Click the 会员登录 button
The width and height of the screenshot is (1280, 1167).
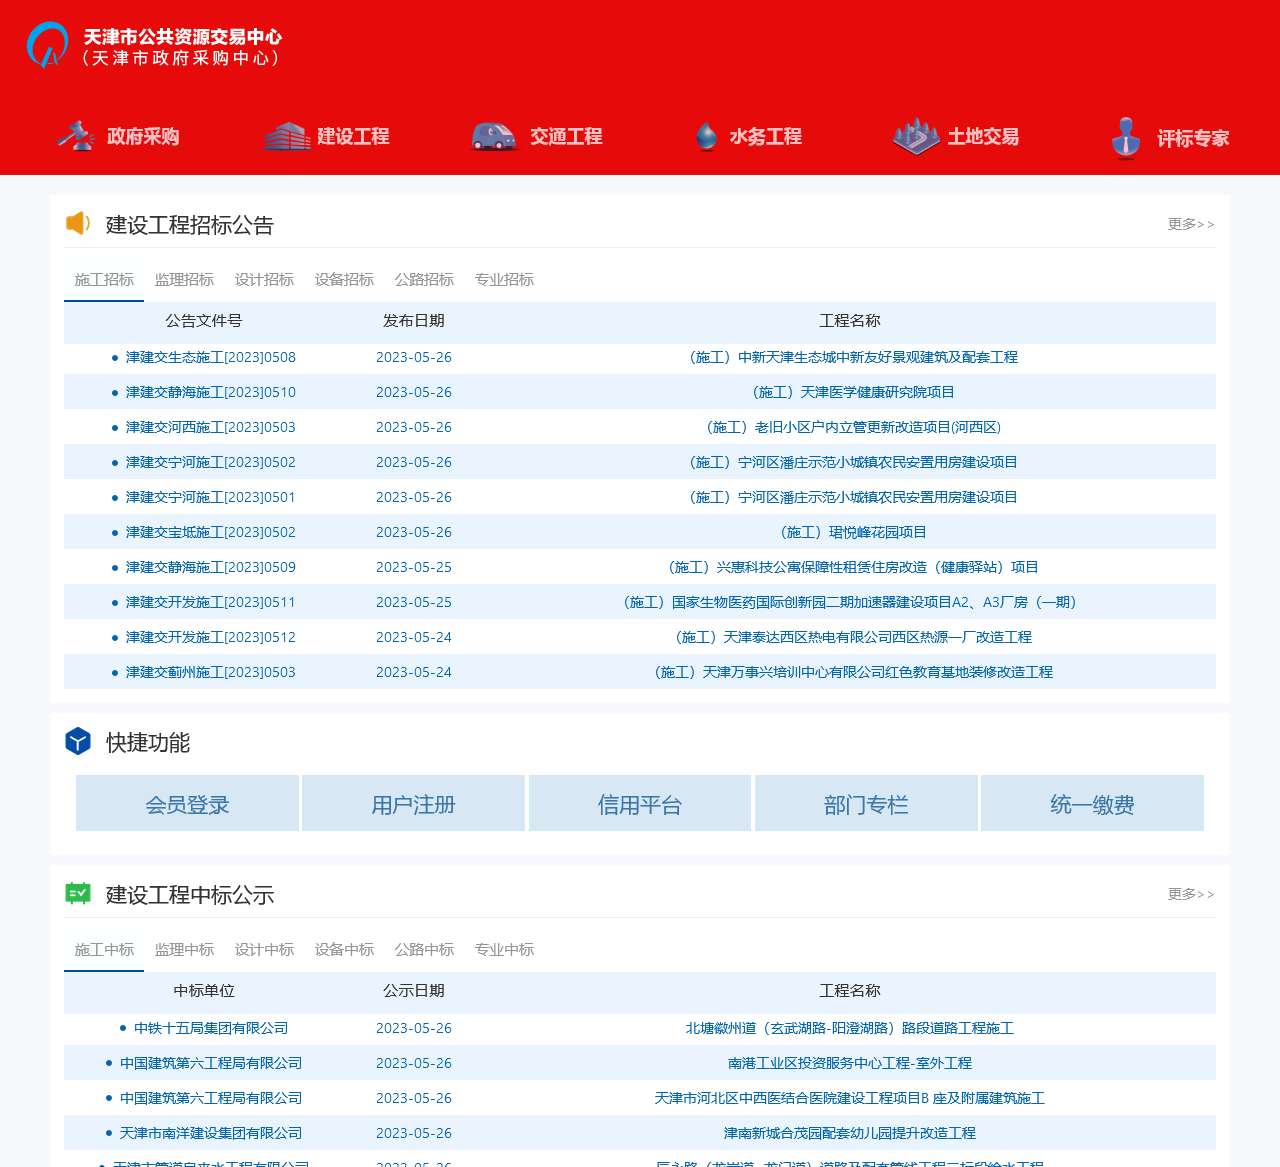pyautogui.click(x=187, y=803)
